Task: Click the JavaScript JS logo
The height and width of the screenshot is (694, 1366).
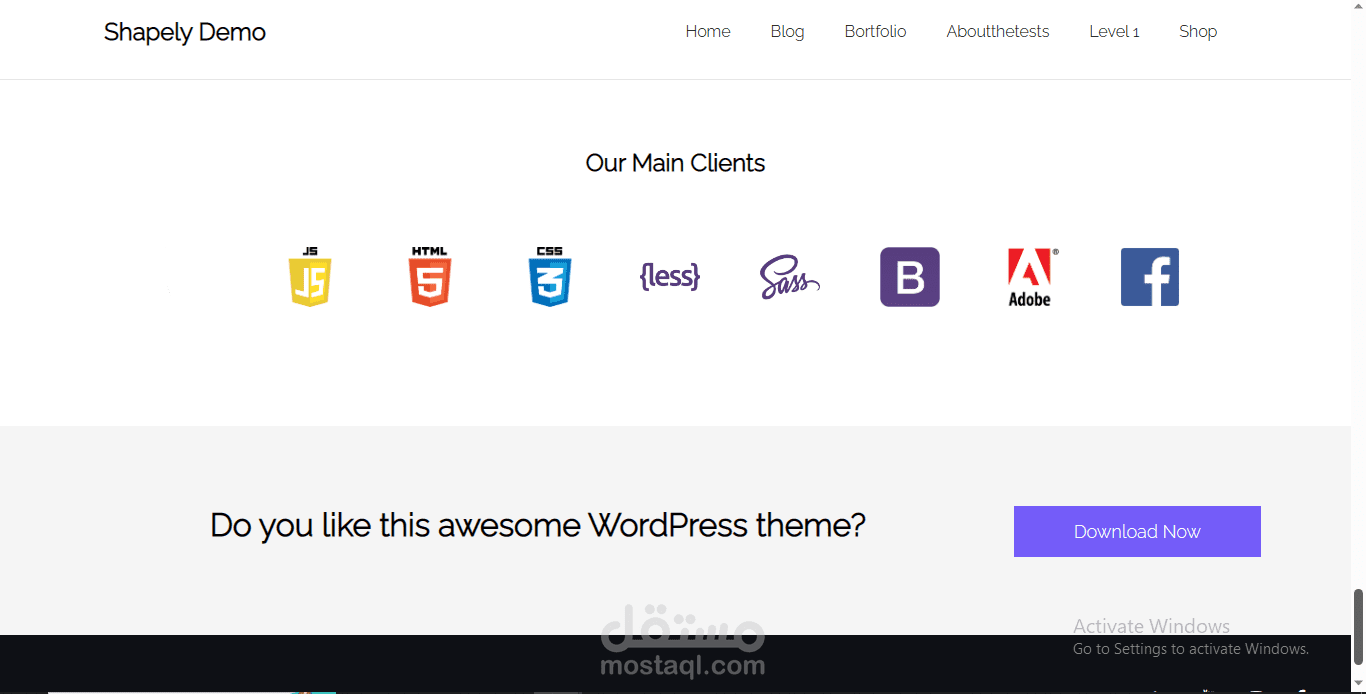Action: click(310, 277)
